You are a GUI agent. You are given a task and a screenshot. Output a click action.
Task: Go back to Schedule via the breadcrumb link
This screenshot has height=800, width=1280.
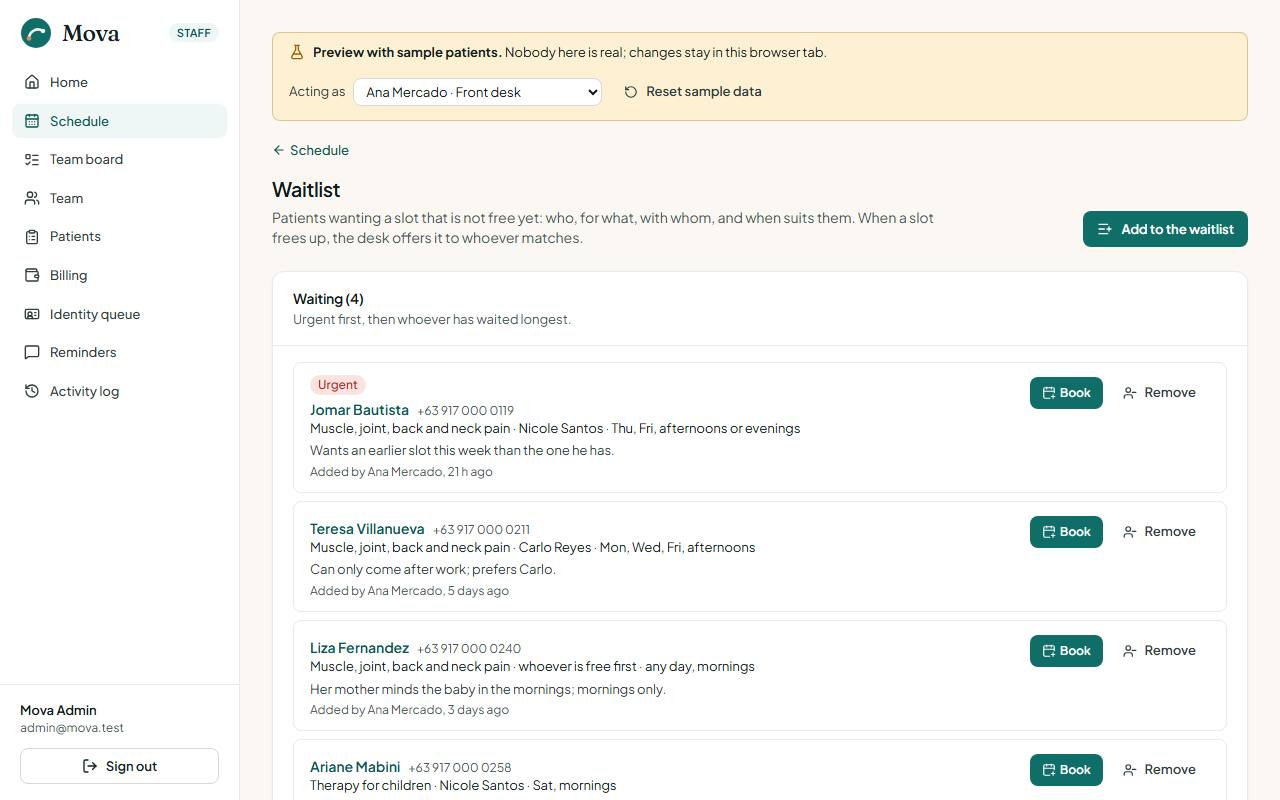tap(311, 150)
